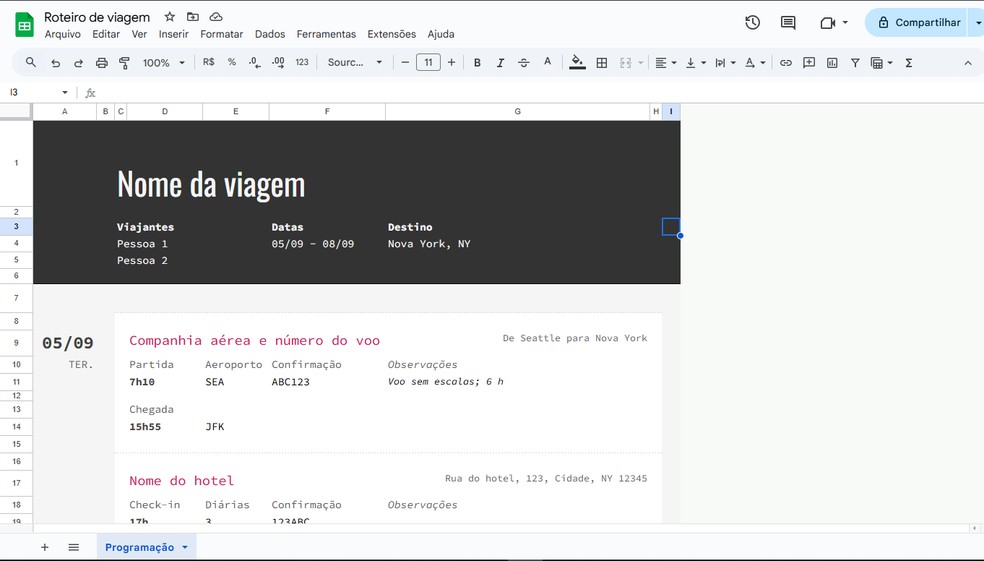Click the font size input field
Screen dimensions: 984x561
pyautogui.click(x=428, y=63)
